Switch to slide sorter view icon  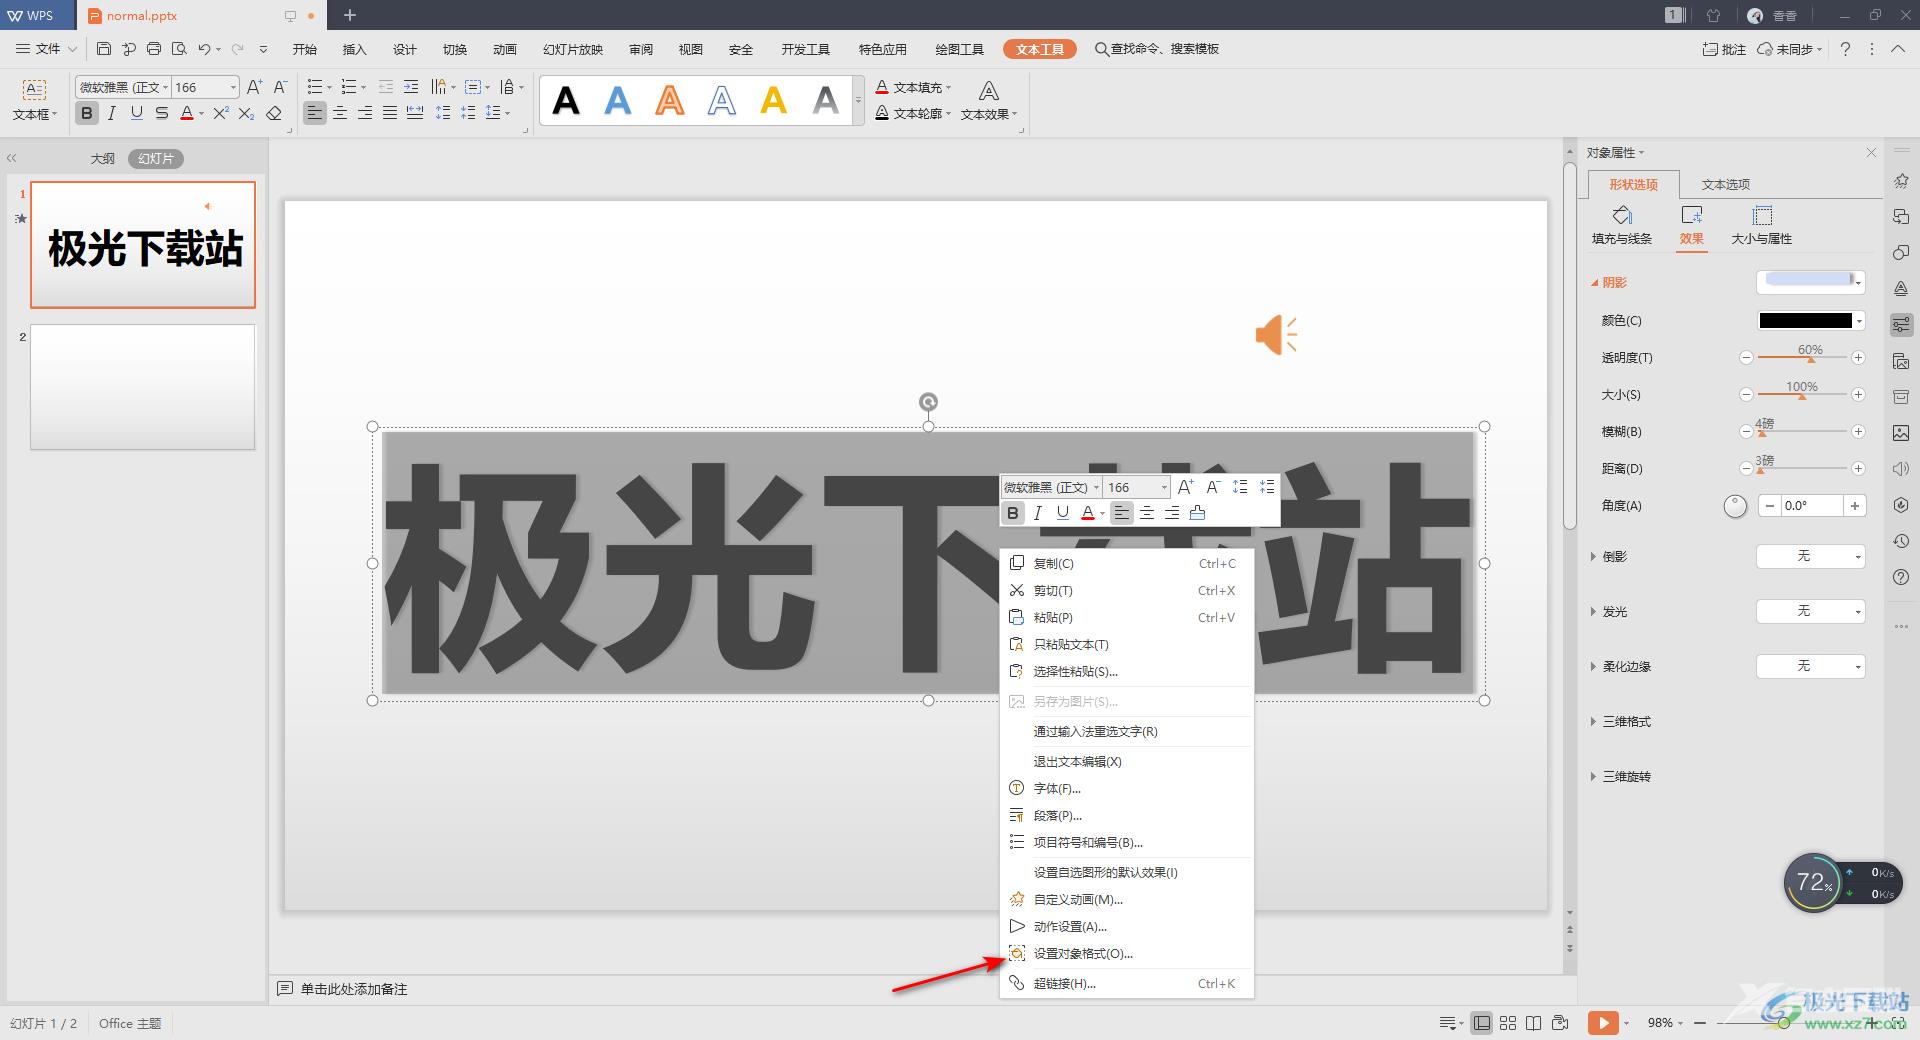pyautogui.click(x=1508, y=1023)
